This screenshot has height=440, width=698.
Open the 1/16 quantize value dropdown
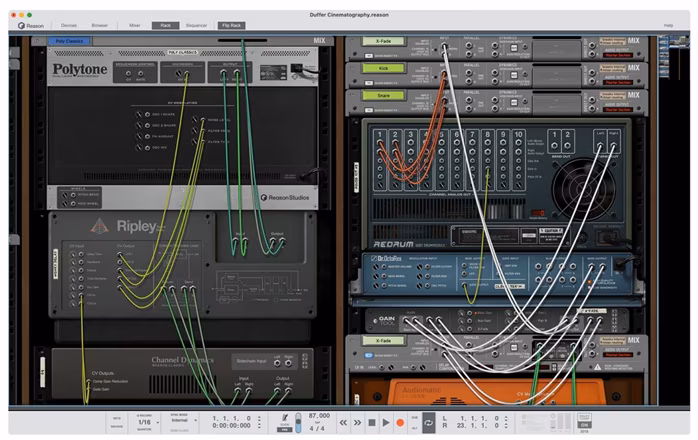pos(145,423)
